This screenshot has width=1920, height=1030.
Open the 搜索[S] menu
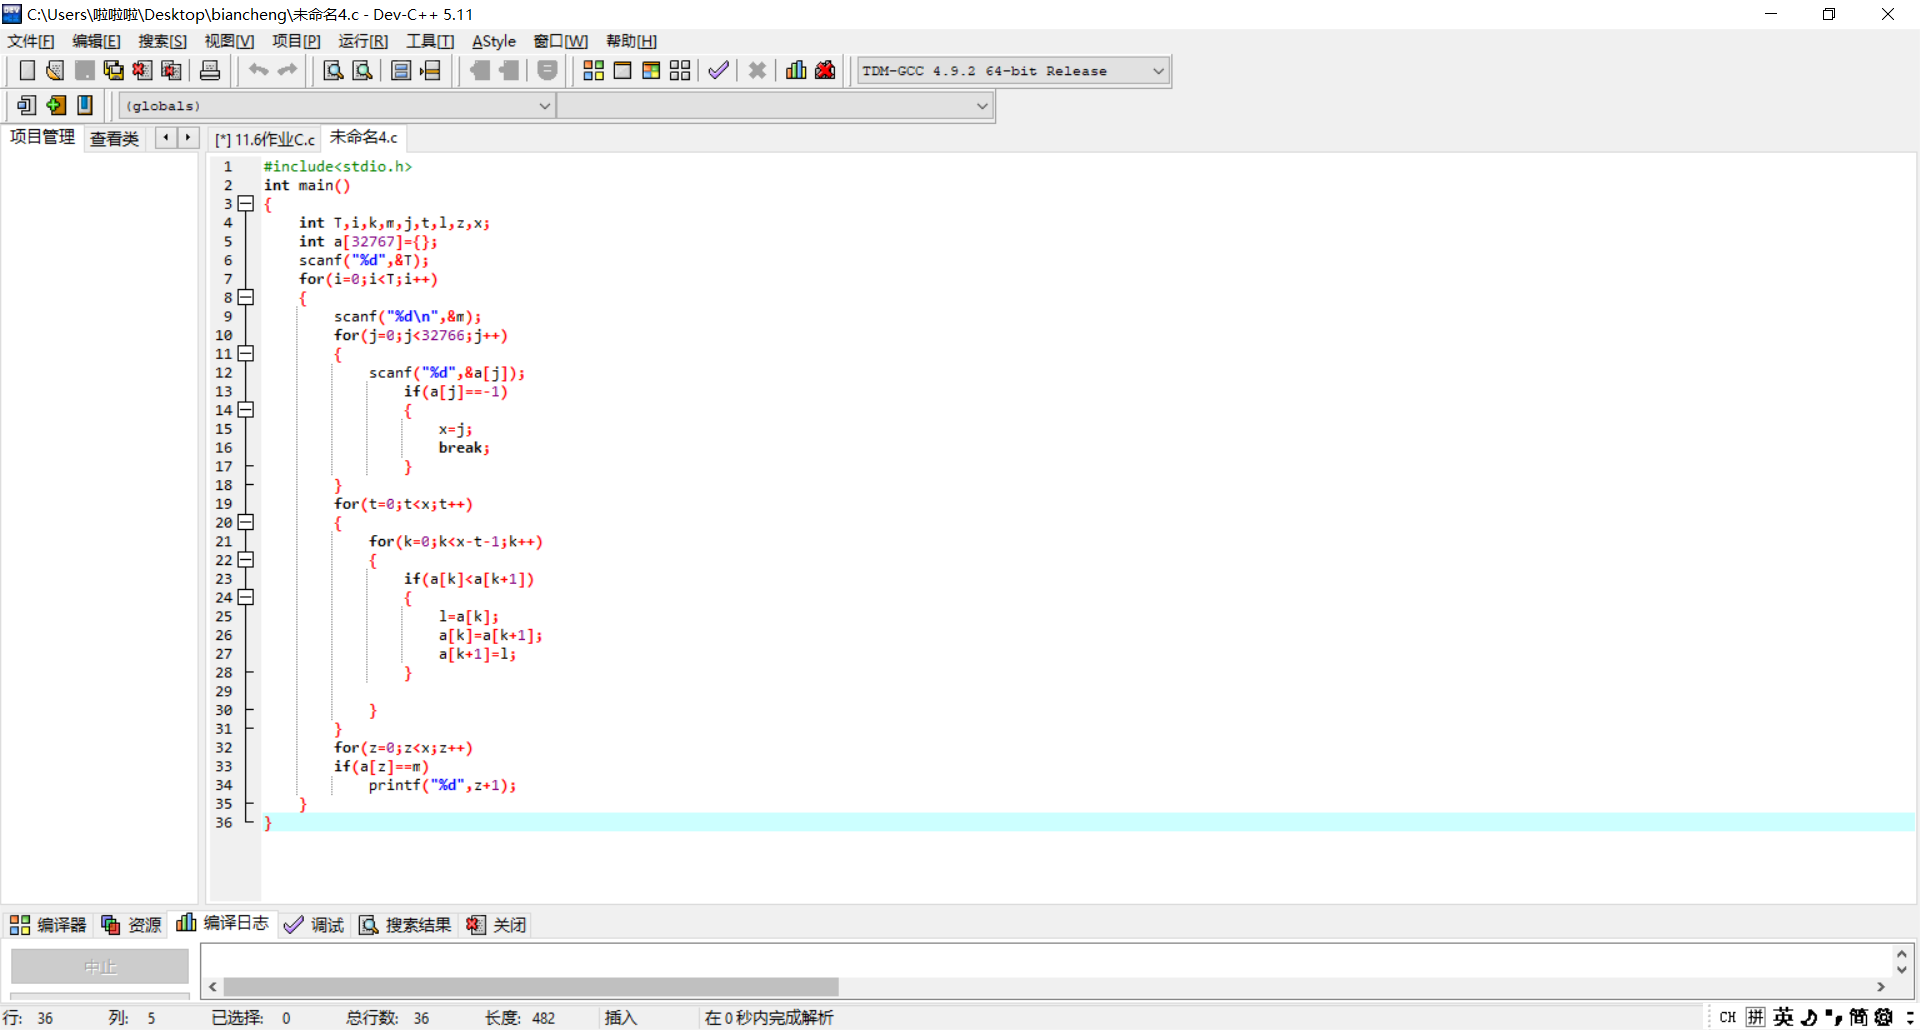click(162, 41)
